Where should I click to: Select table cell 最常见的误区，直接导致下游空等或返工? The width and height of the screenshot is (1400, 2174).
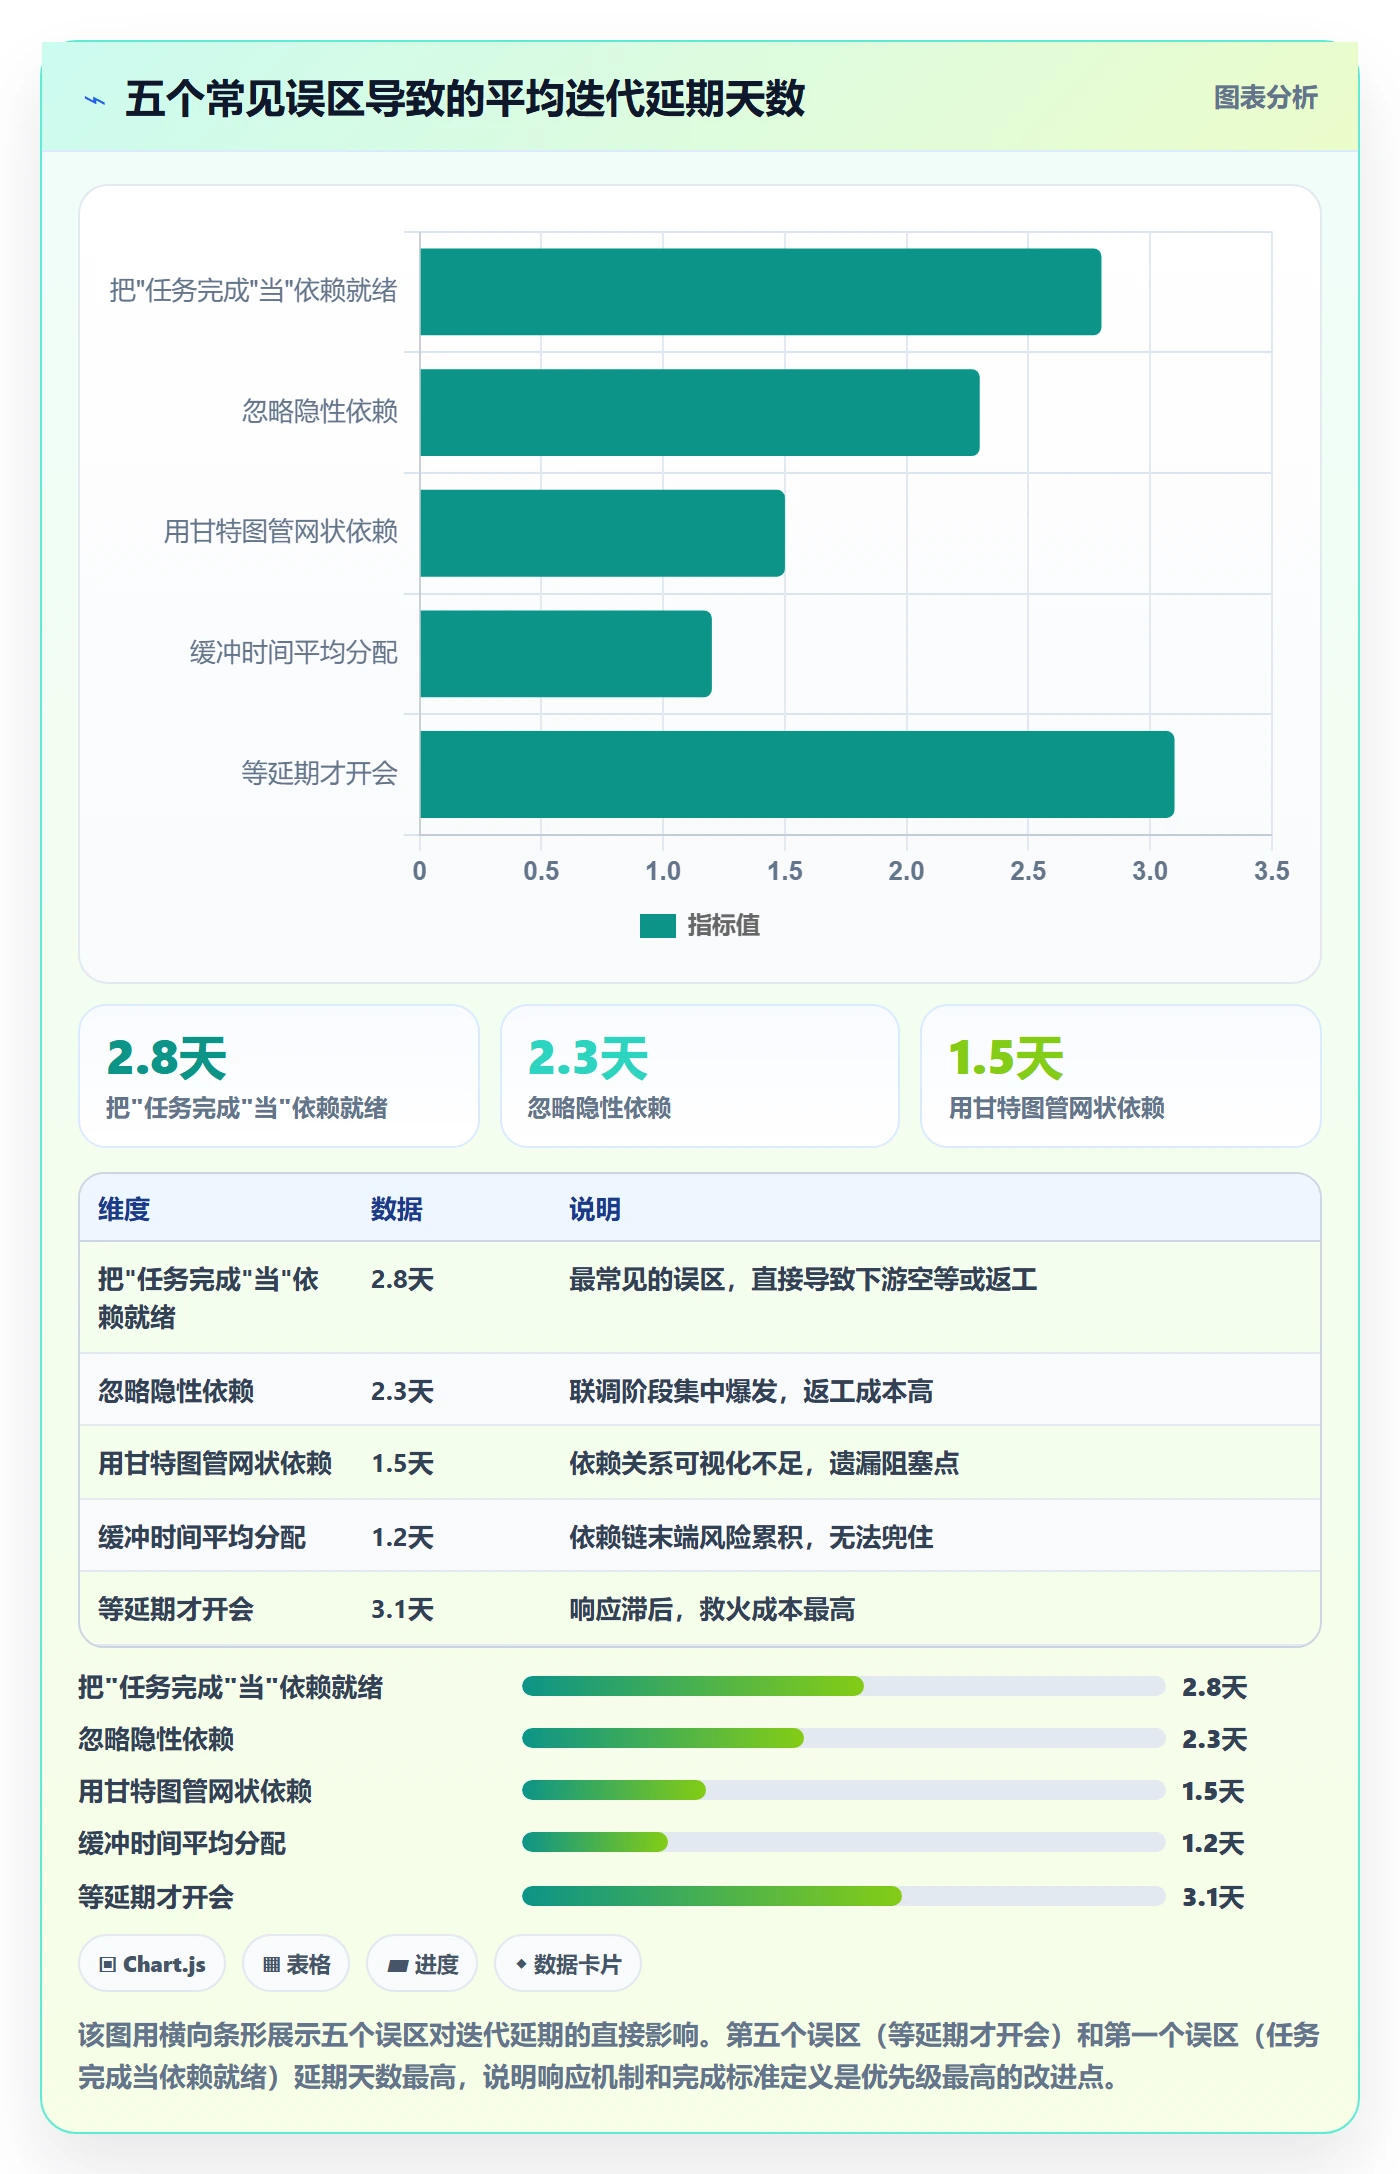803,1279
